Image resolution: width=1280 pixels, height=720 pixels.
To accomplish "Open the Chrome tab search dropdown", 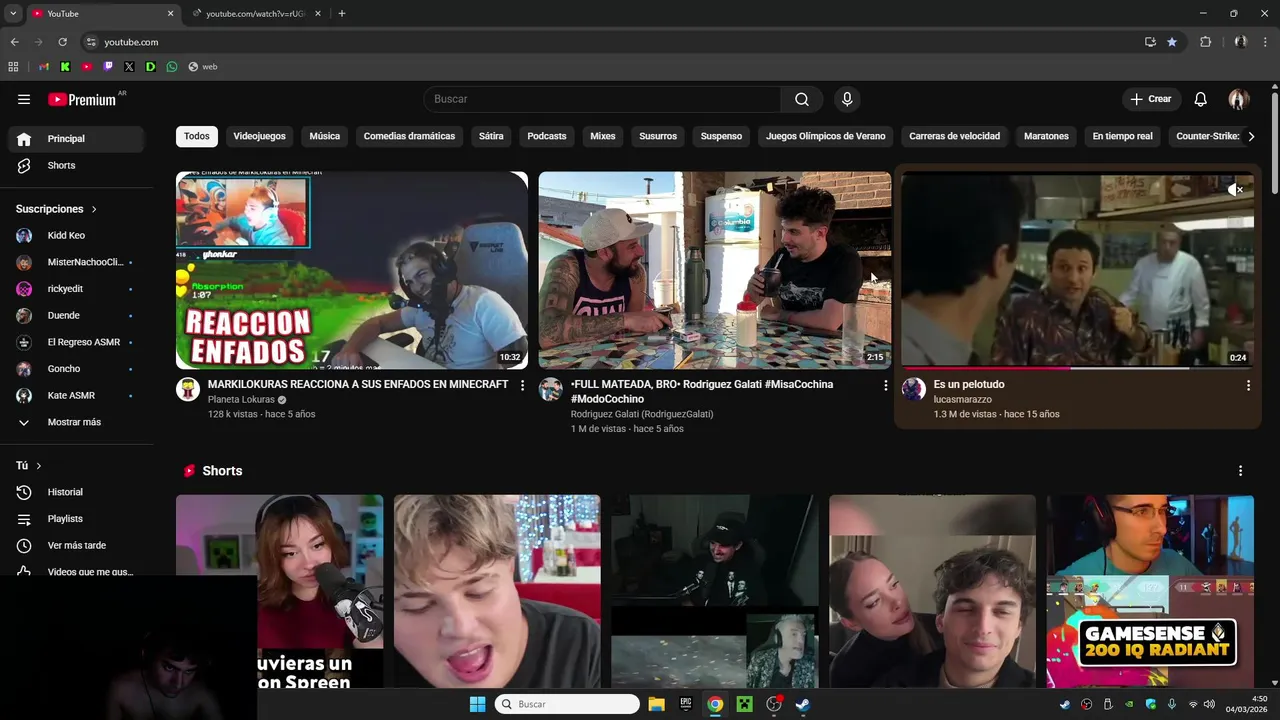I will click(13, 14).
